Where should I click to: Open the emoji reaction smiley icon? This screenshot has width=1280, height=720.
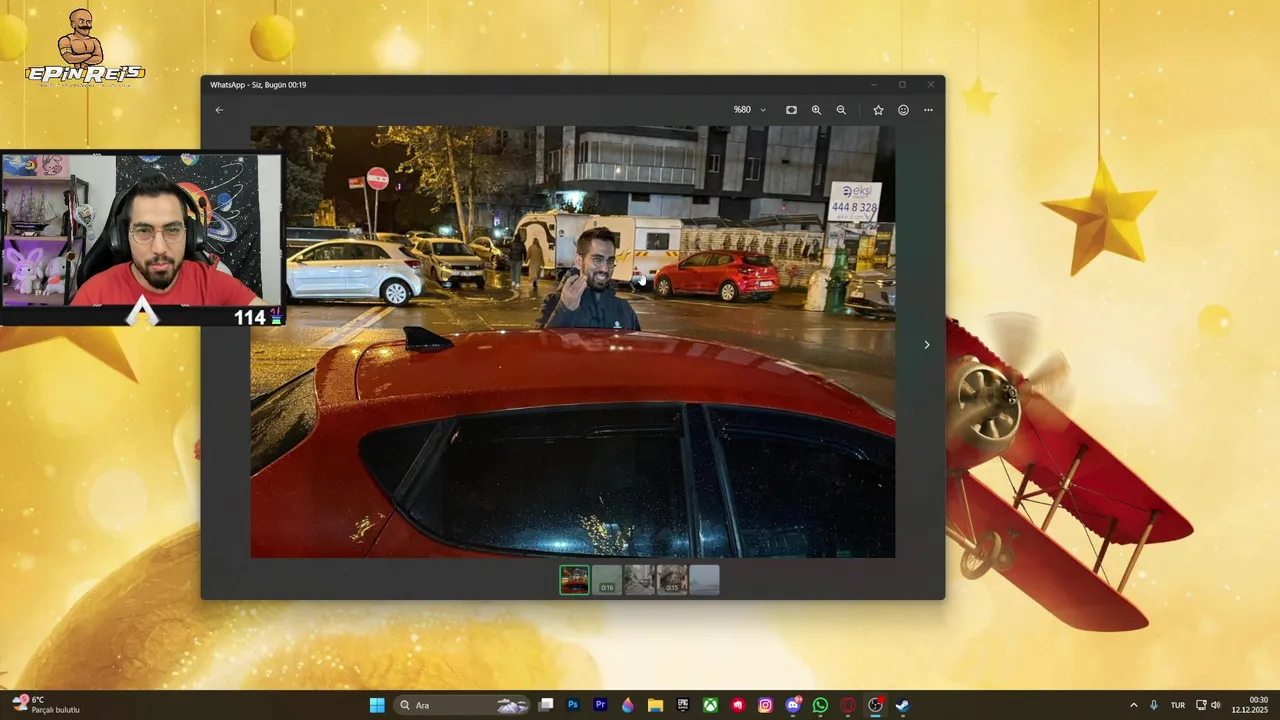(903, 110)
